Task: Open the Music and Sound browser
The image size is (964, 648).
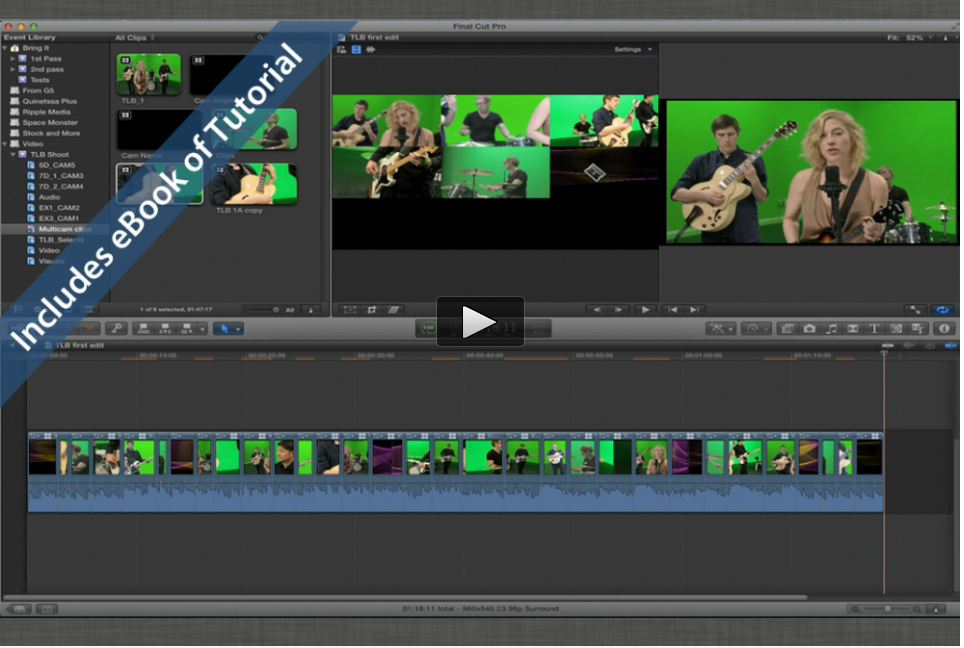Action: pos(831,329)
